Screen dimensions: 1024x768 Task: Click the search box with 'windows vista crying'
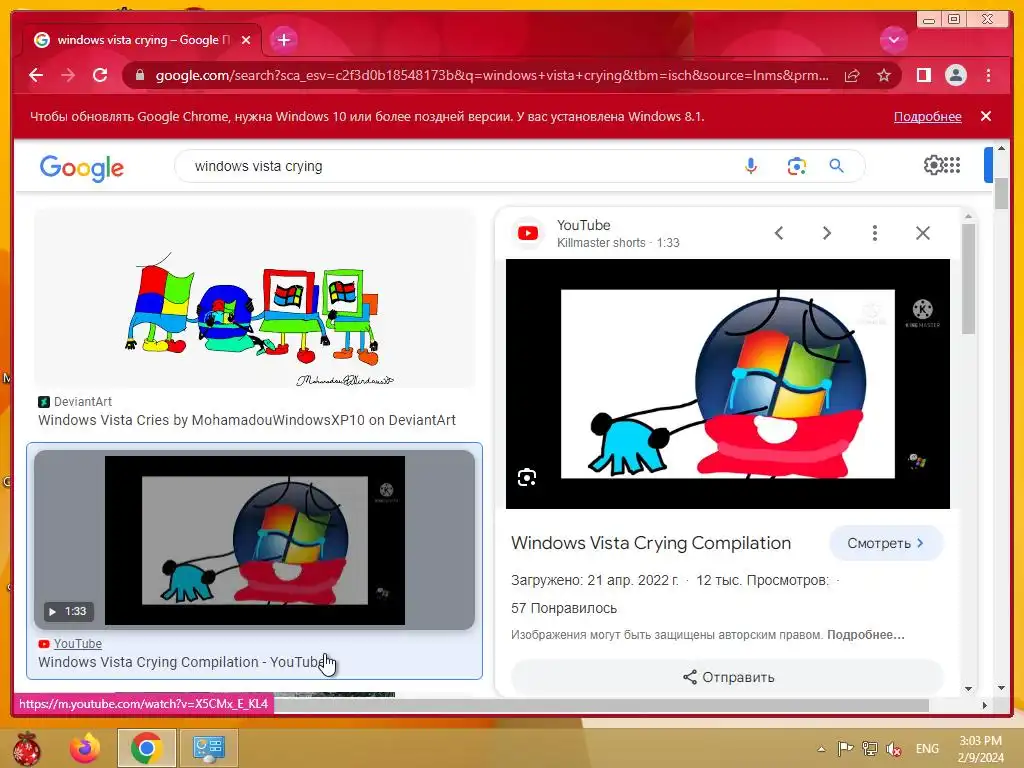pos(457,166)
